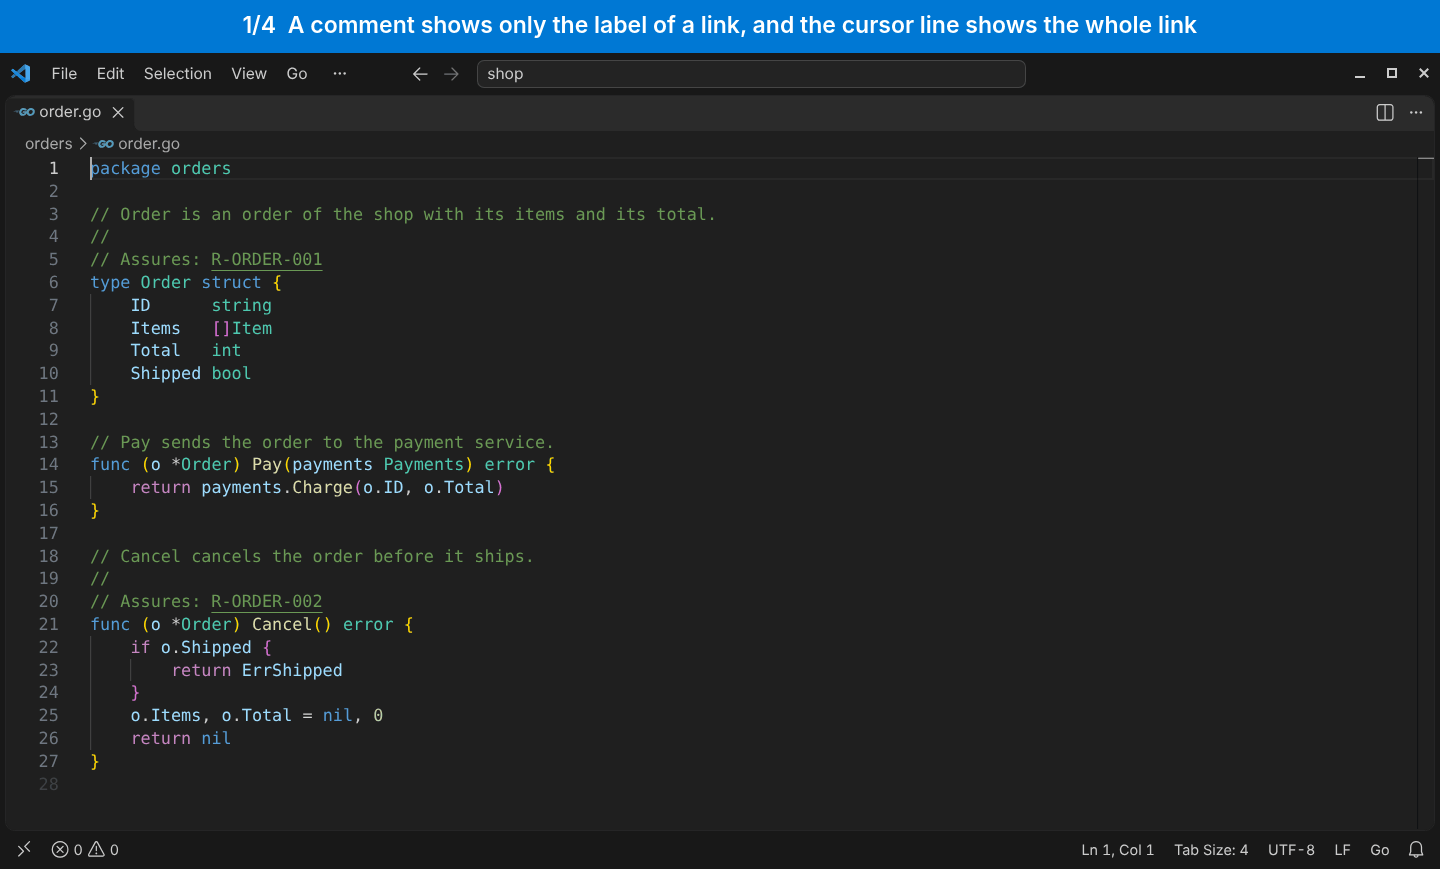Click the '[]Item' type on Items line
The height and width of the screenshot is (869, 1440).
coord(242,329)
